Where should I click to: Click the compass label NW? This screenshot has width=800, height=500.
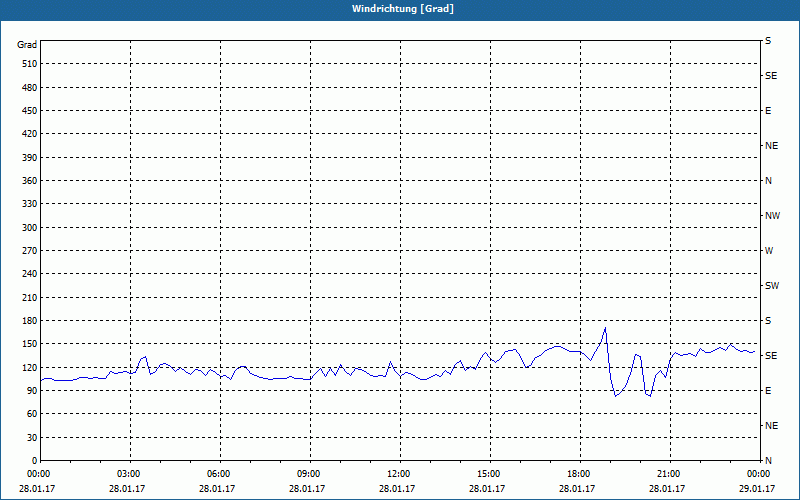click(772, 216)
